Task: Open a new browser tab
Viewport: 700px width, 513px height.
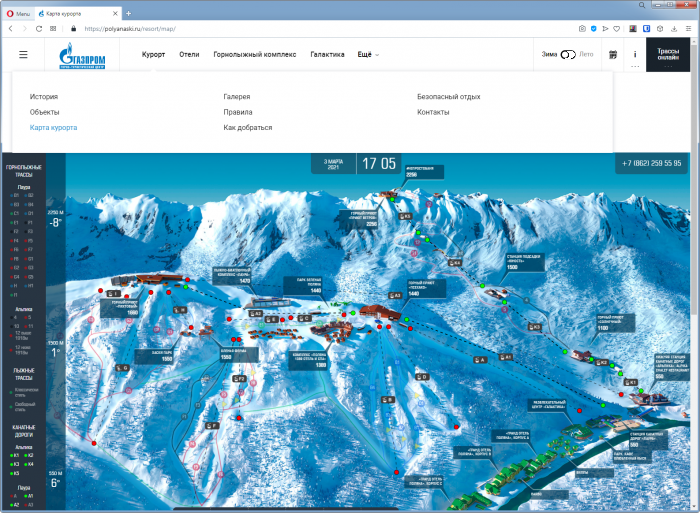Action: (129, 13)
